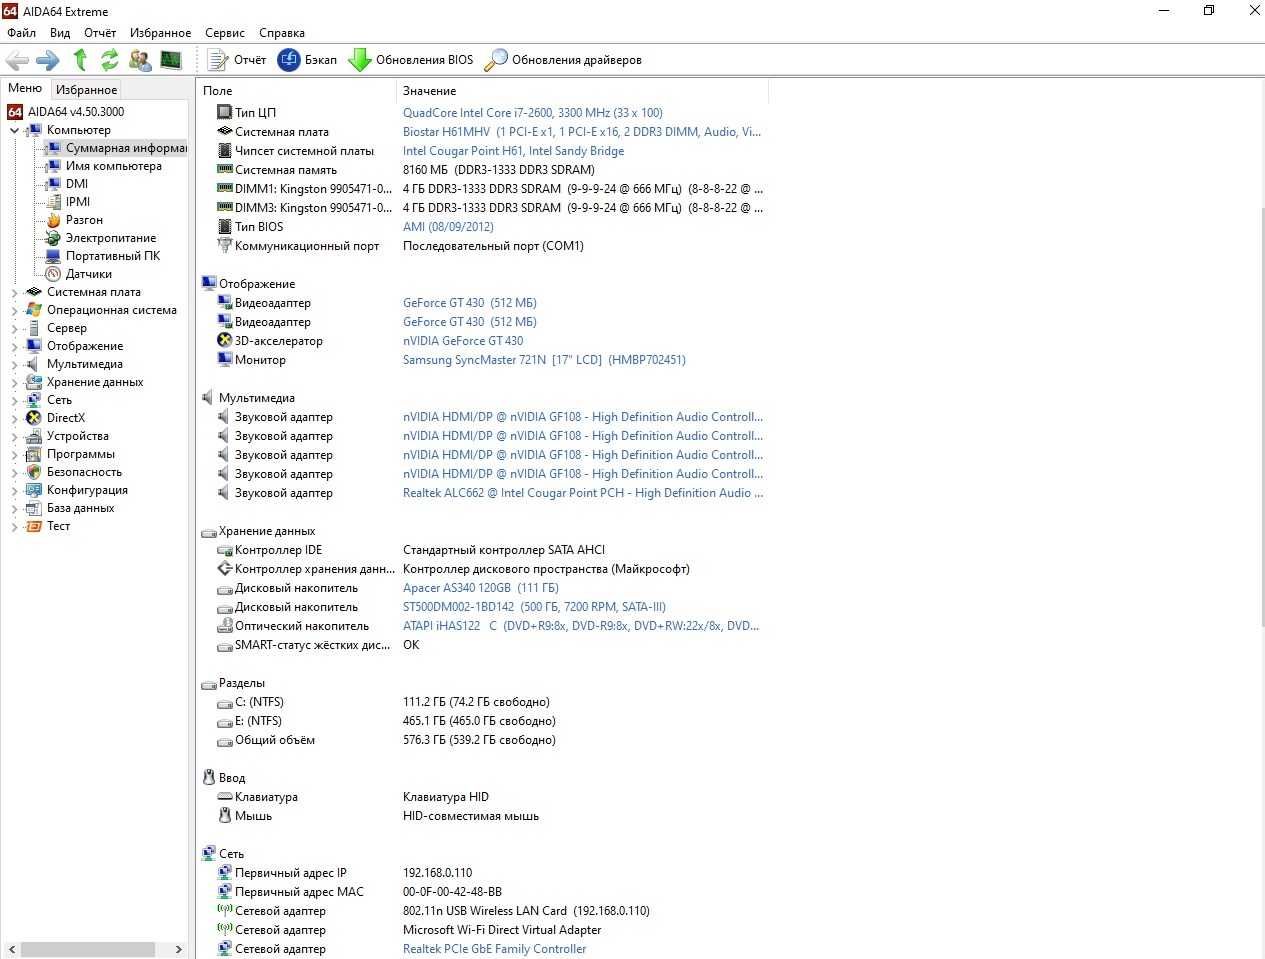Select Портативный ПК icon in tree
Viewport: 1265px width, 959px height.
53,256
